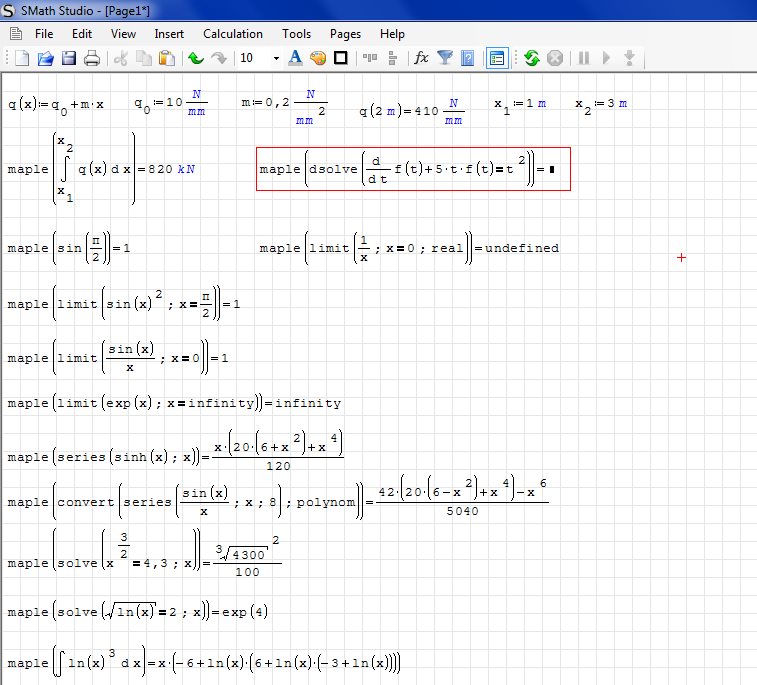Open the fx insert function dialog

pyautogui.click(x=421, y=58)
